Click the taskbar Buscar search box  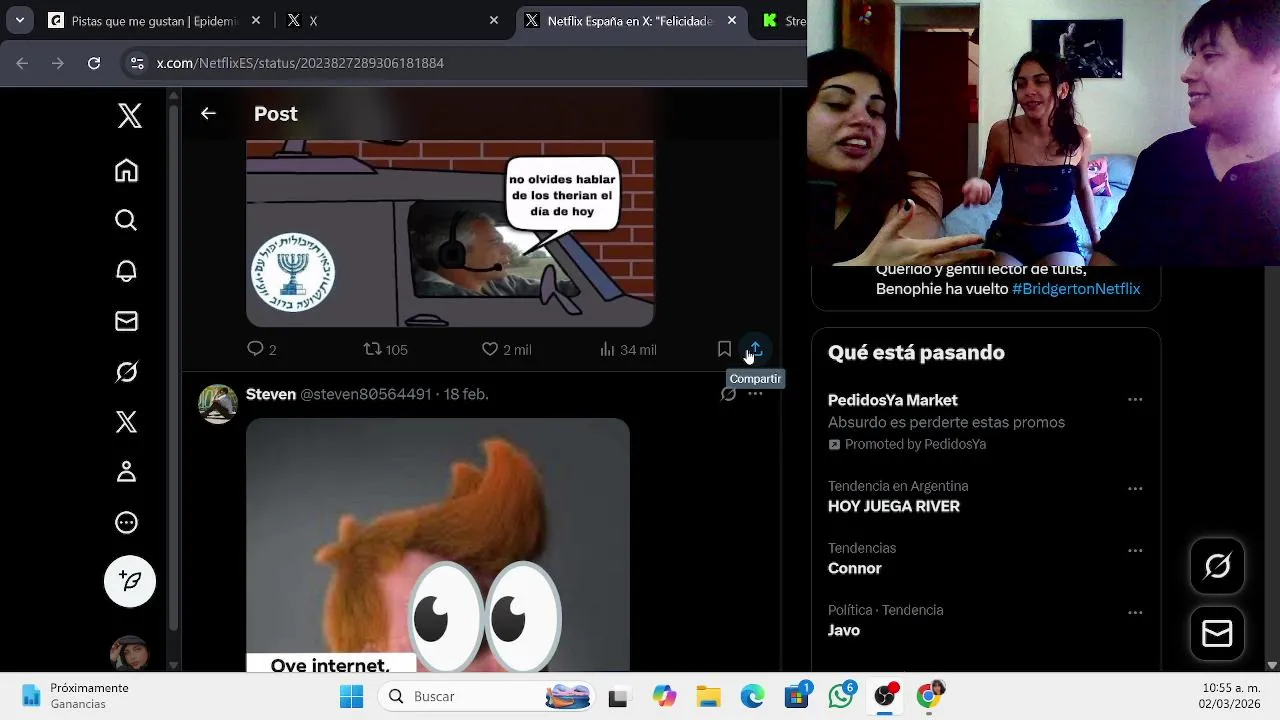point(488,696)
